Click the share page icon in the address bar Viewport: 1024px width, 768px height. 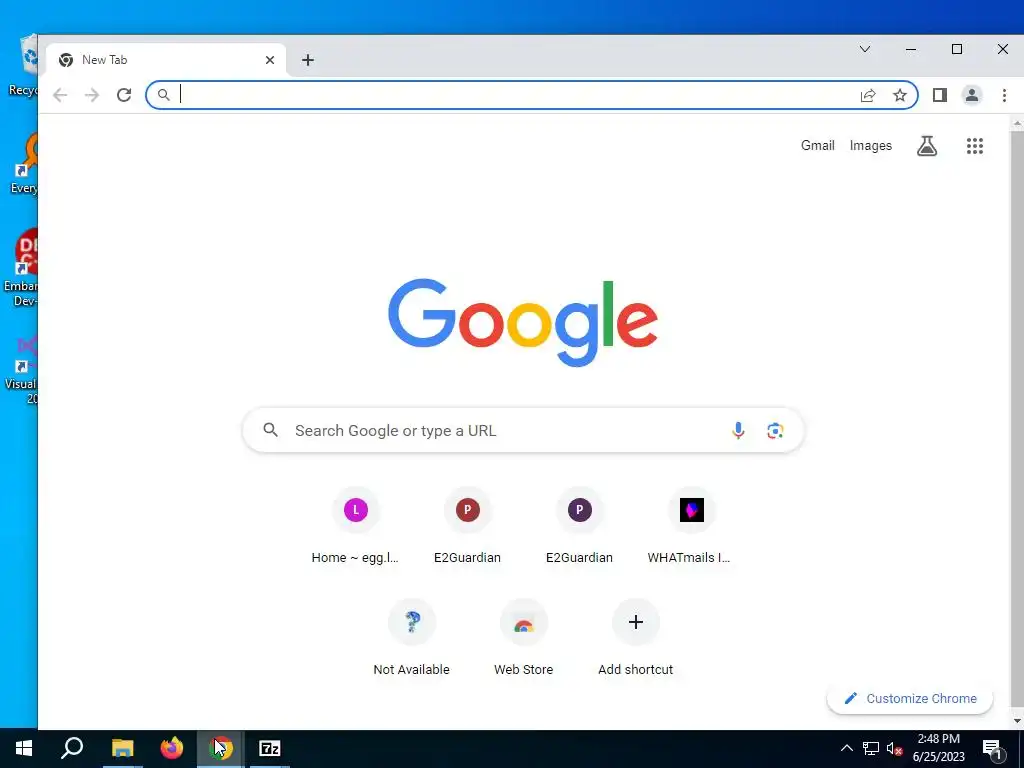tap(868, 95)
